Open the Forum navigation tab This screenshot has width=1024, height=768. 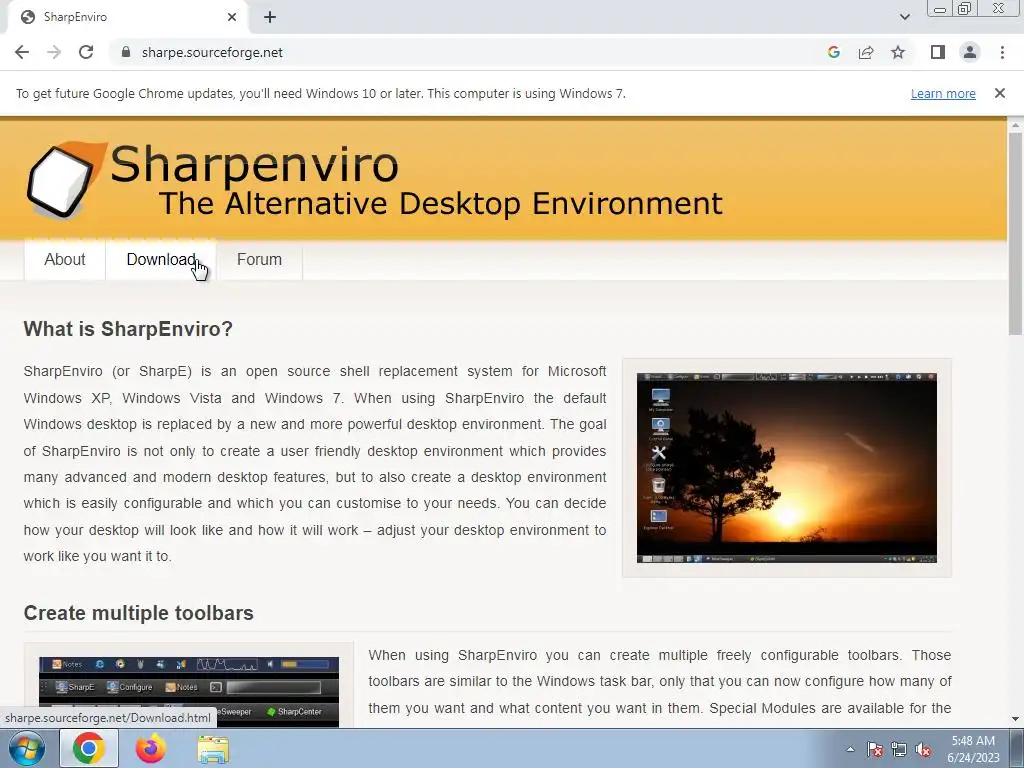[x=259, y=259]
